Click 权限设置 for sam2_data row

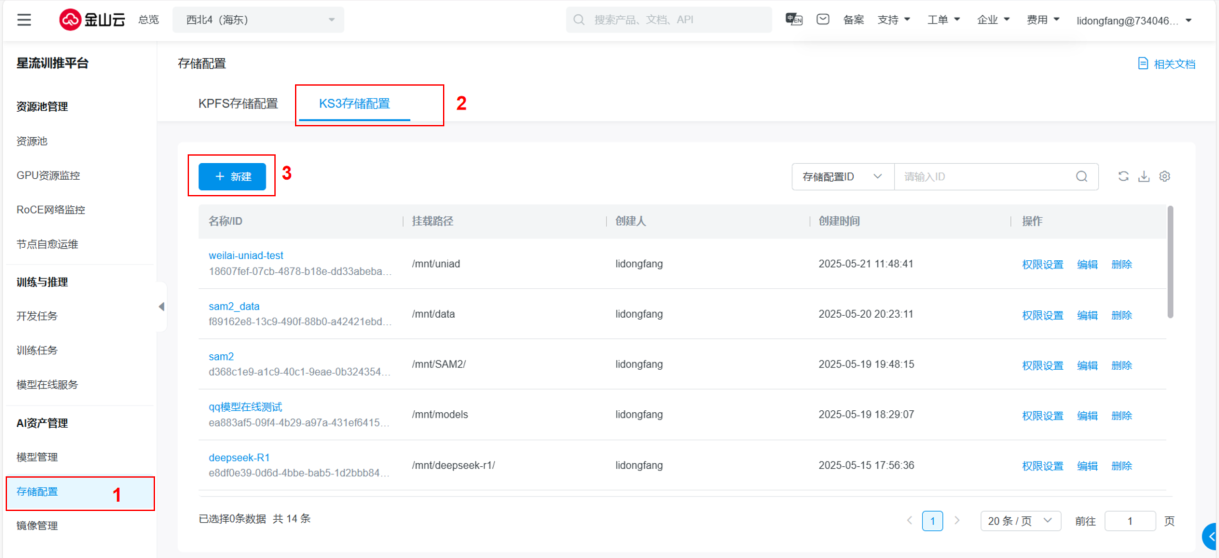tap(1042, 315)
